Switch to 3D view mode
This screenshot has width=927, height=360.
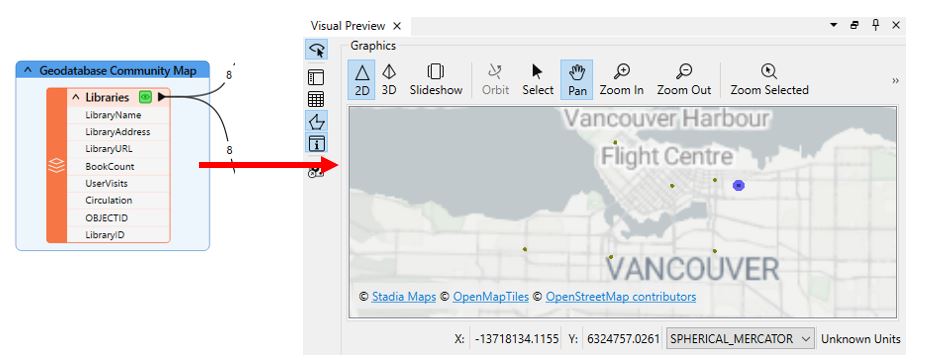[388, 79]
